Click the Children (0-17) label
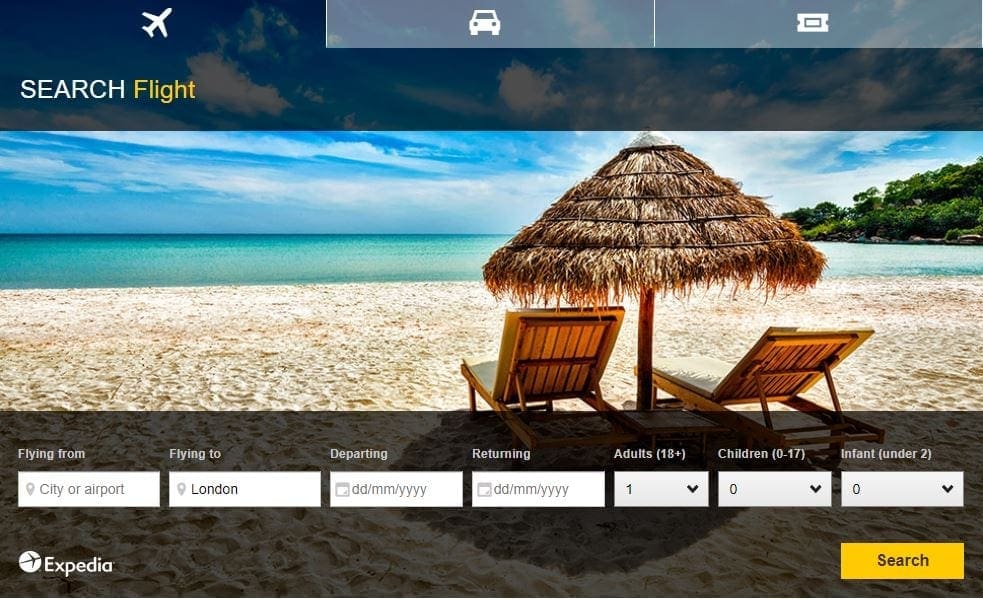This screenshot has height=599, width=983. point(761,453)
